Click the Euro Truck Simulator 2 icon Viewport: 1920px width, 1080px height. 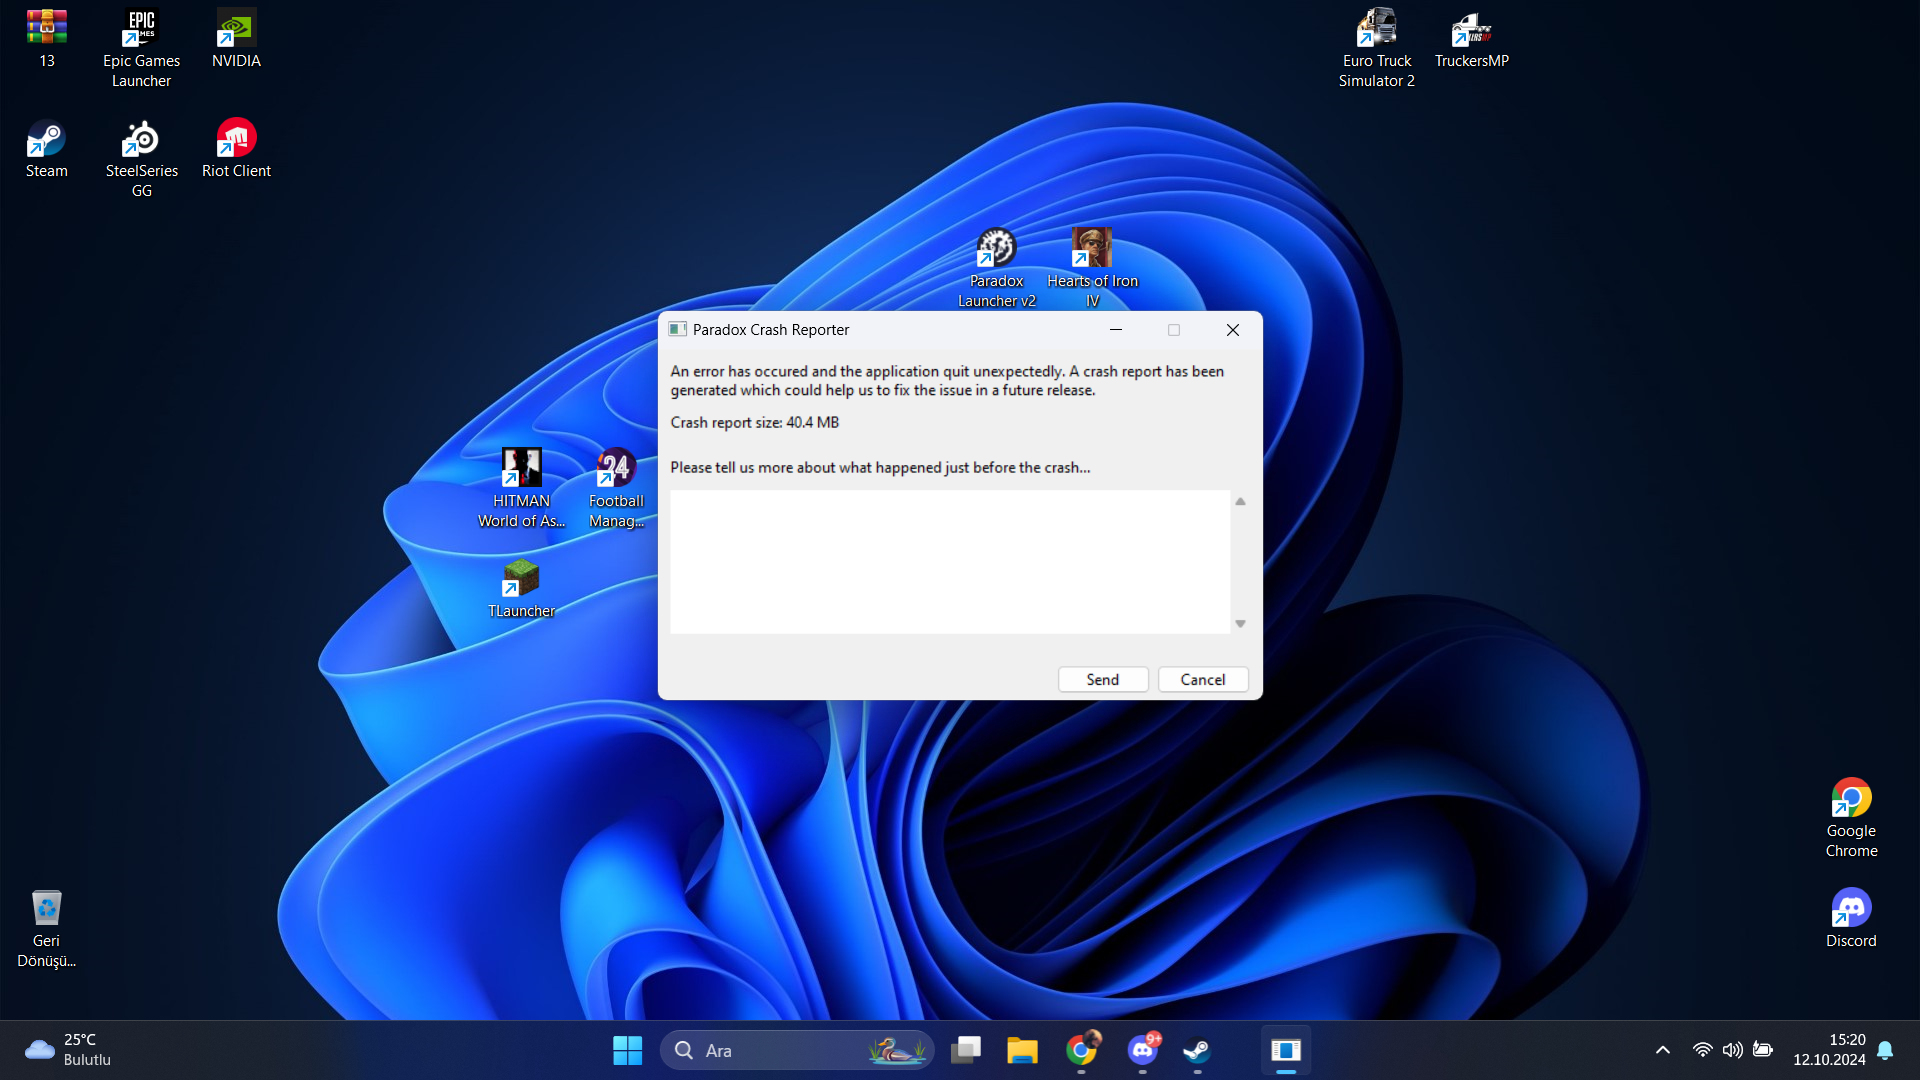(x=1376, y=30)
